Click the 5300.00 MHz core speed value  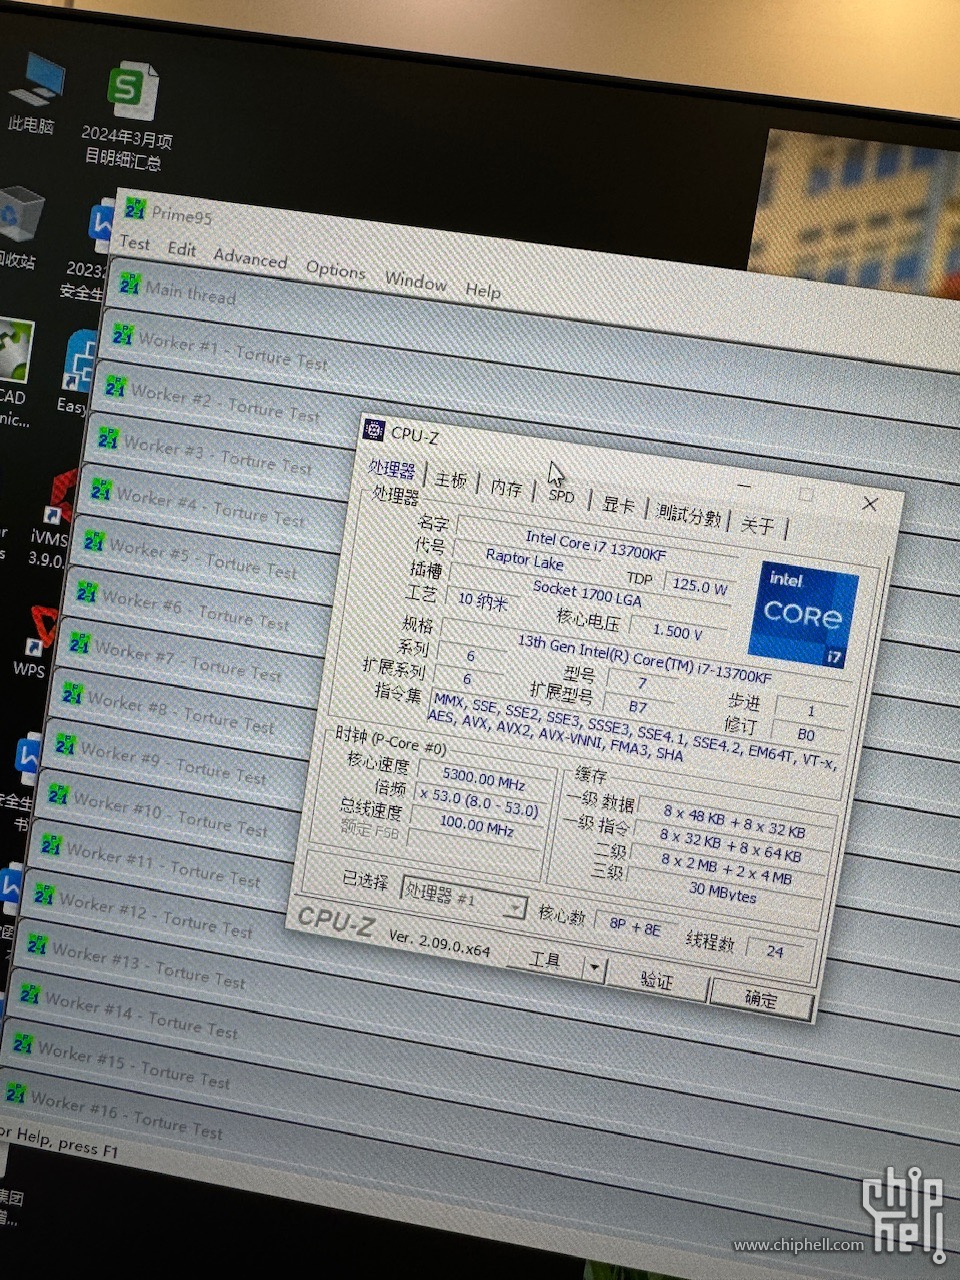484,777
